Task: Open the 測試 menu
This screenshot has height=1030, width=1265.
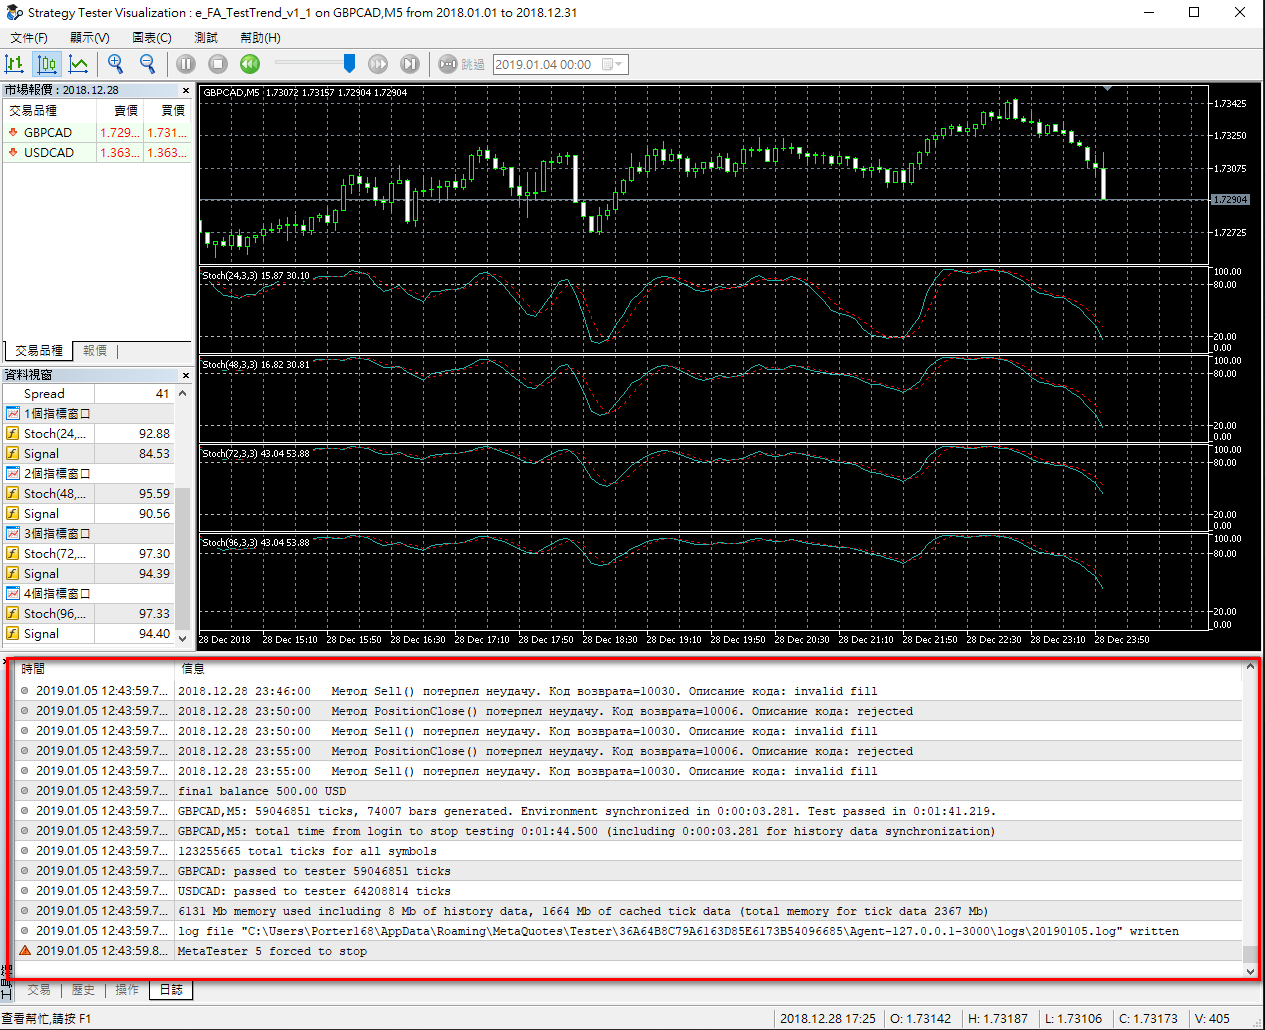Action: (206, 37)
